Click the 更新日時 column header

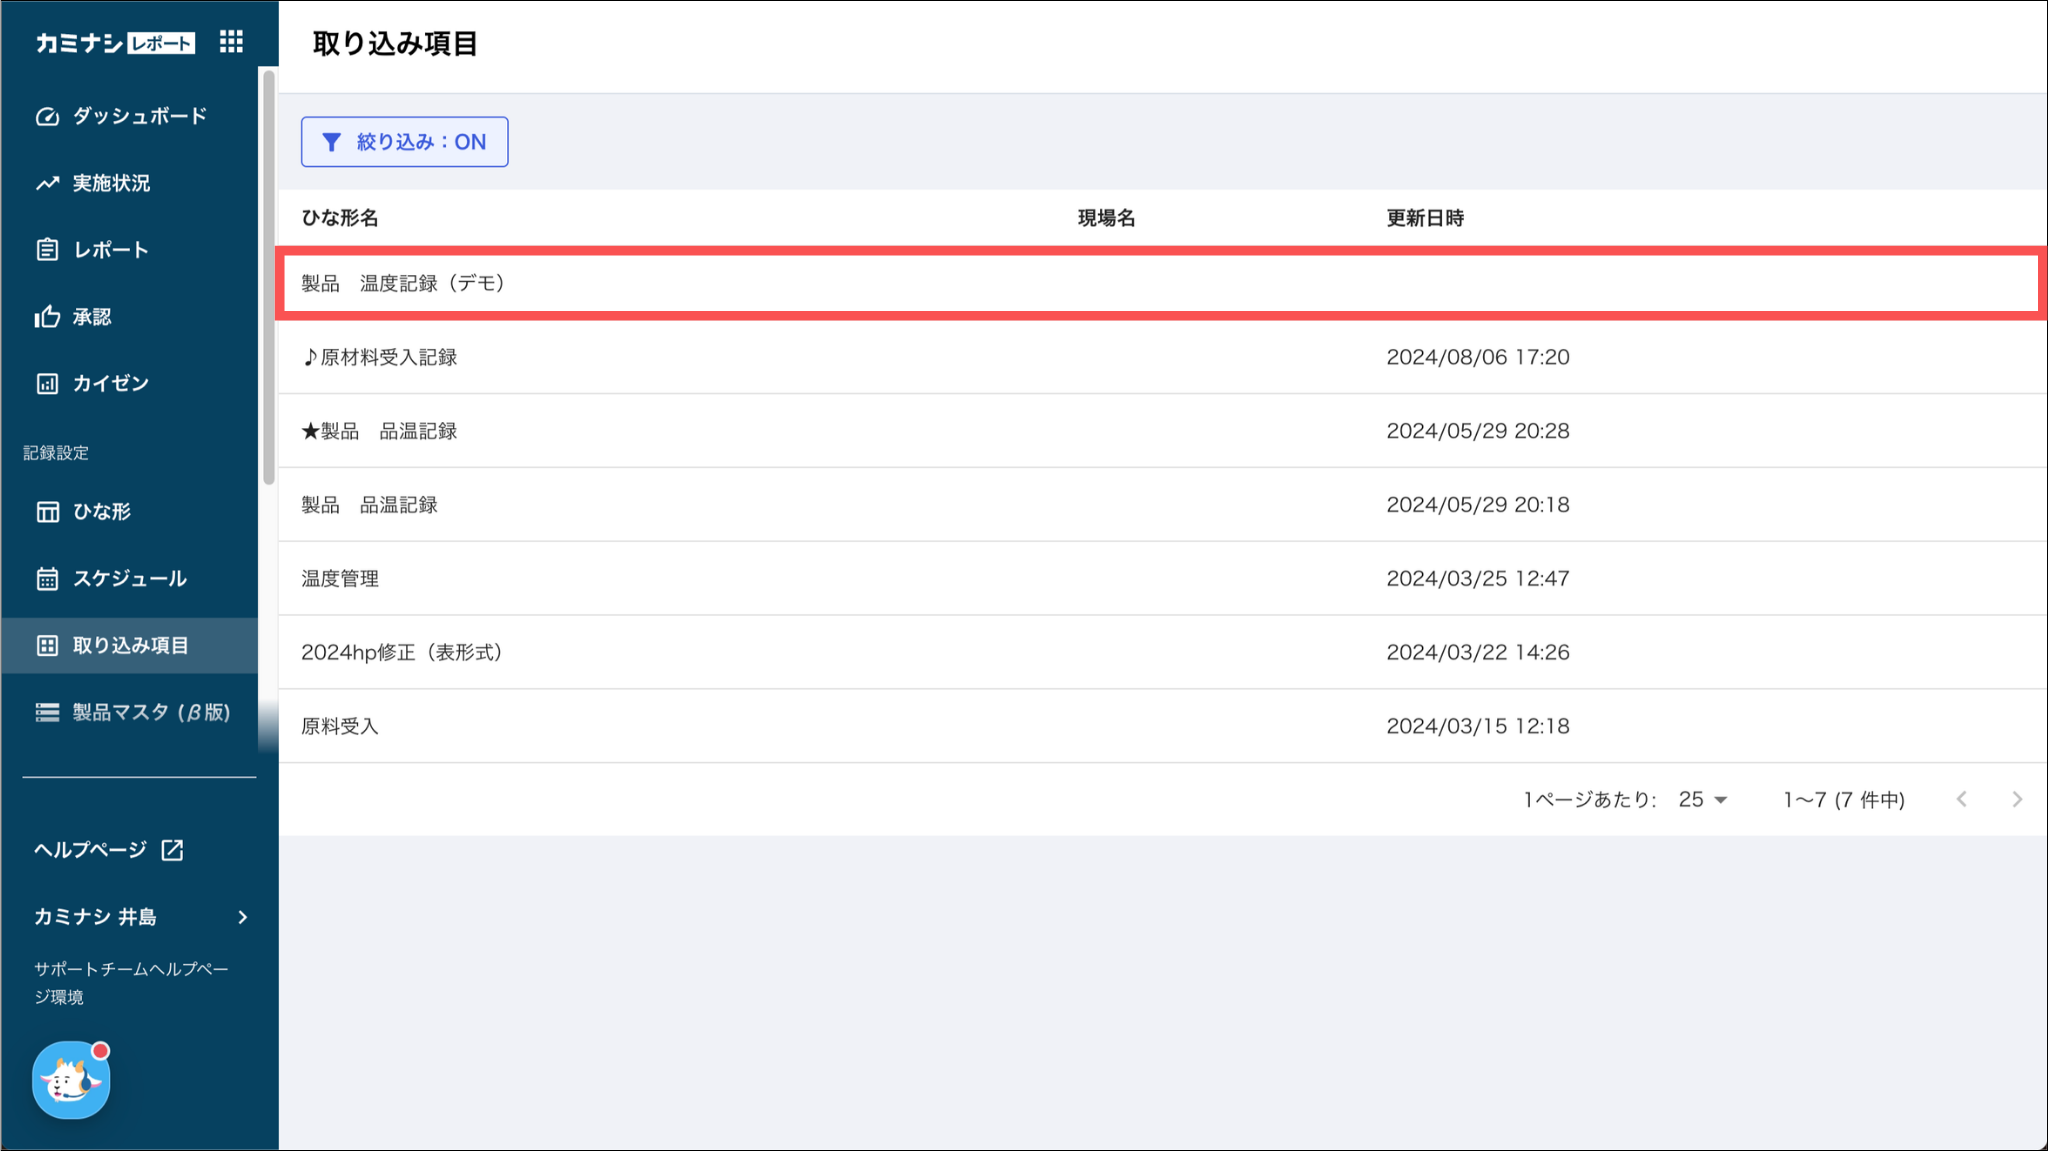click(x=1424, y=218)
